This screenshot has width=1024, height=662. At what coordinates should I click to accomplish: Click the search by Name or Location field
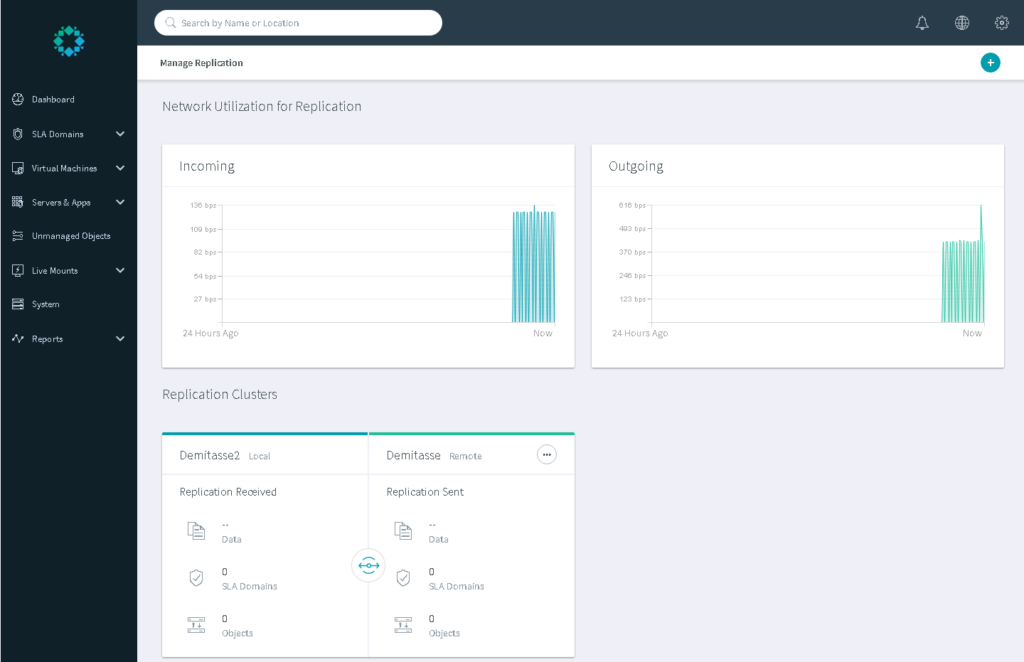tap(298, 22)
